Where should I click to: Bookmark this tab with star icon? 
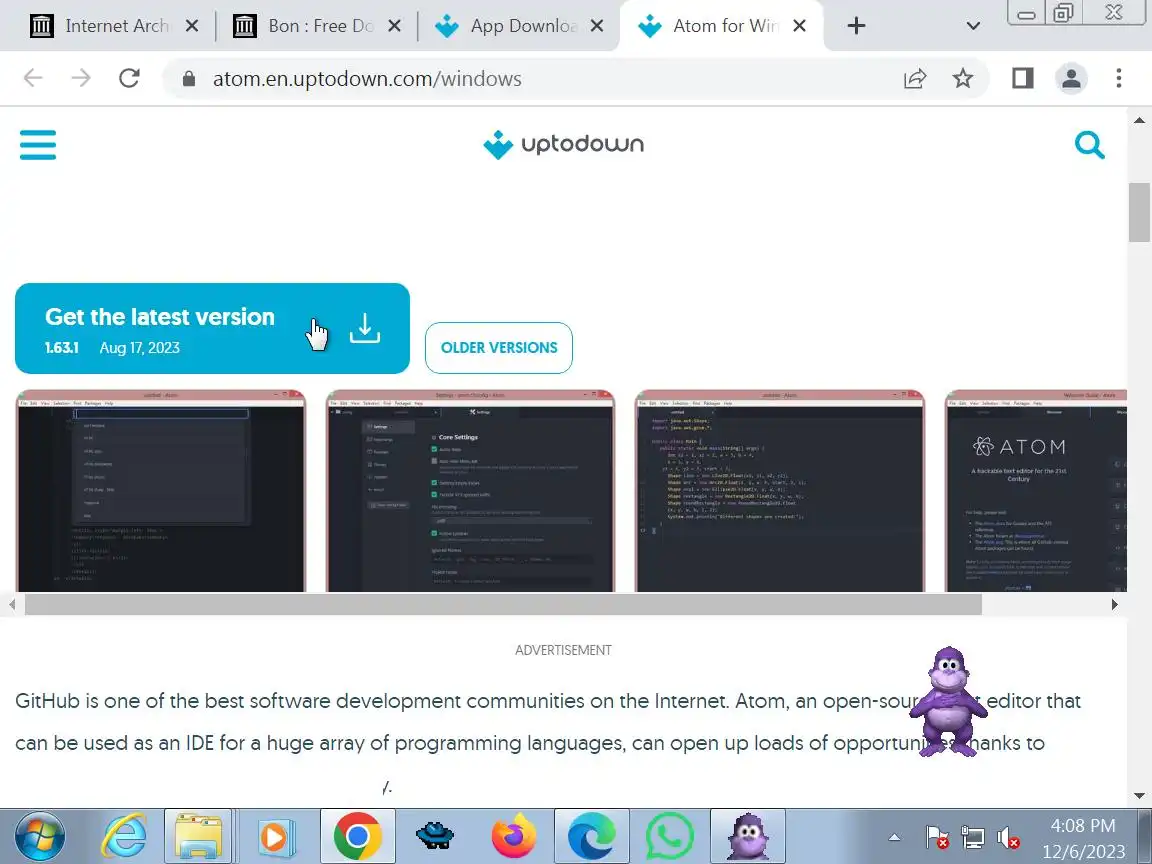coord(962,79)
